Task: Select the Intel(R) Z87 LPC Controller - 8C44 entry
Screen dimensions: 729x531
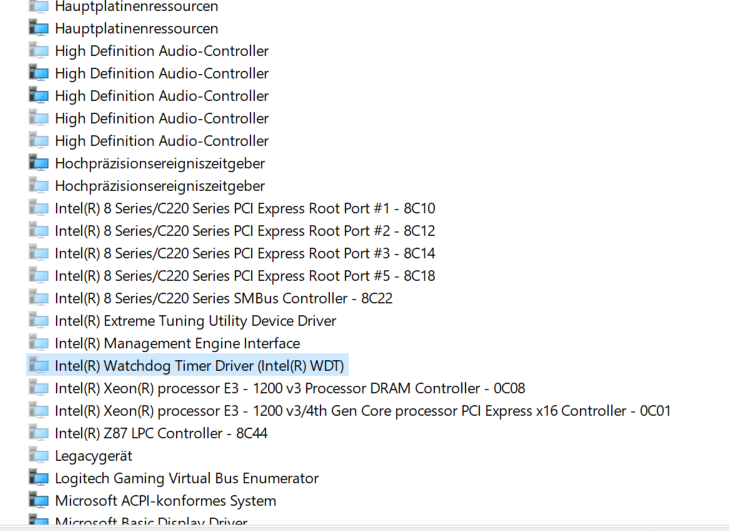Action: 161,433
